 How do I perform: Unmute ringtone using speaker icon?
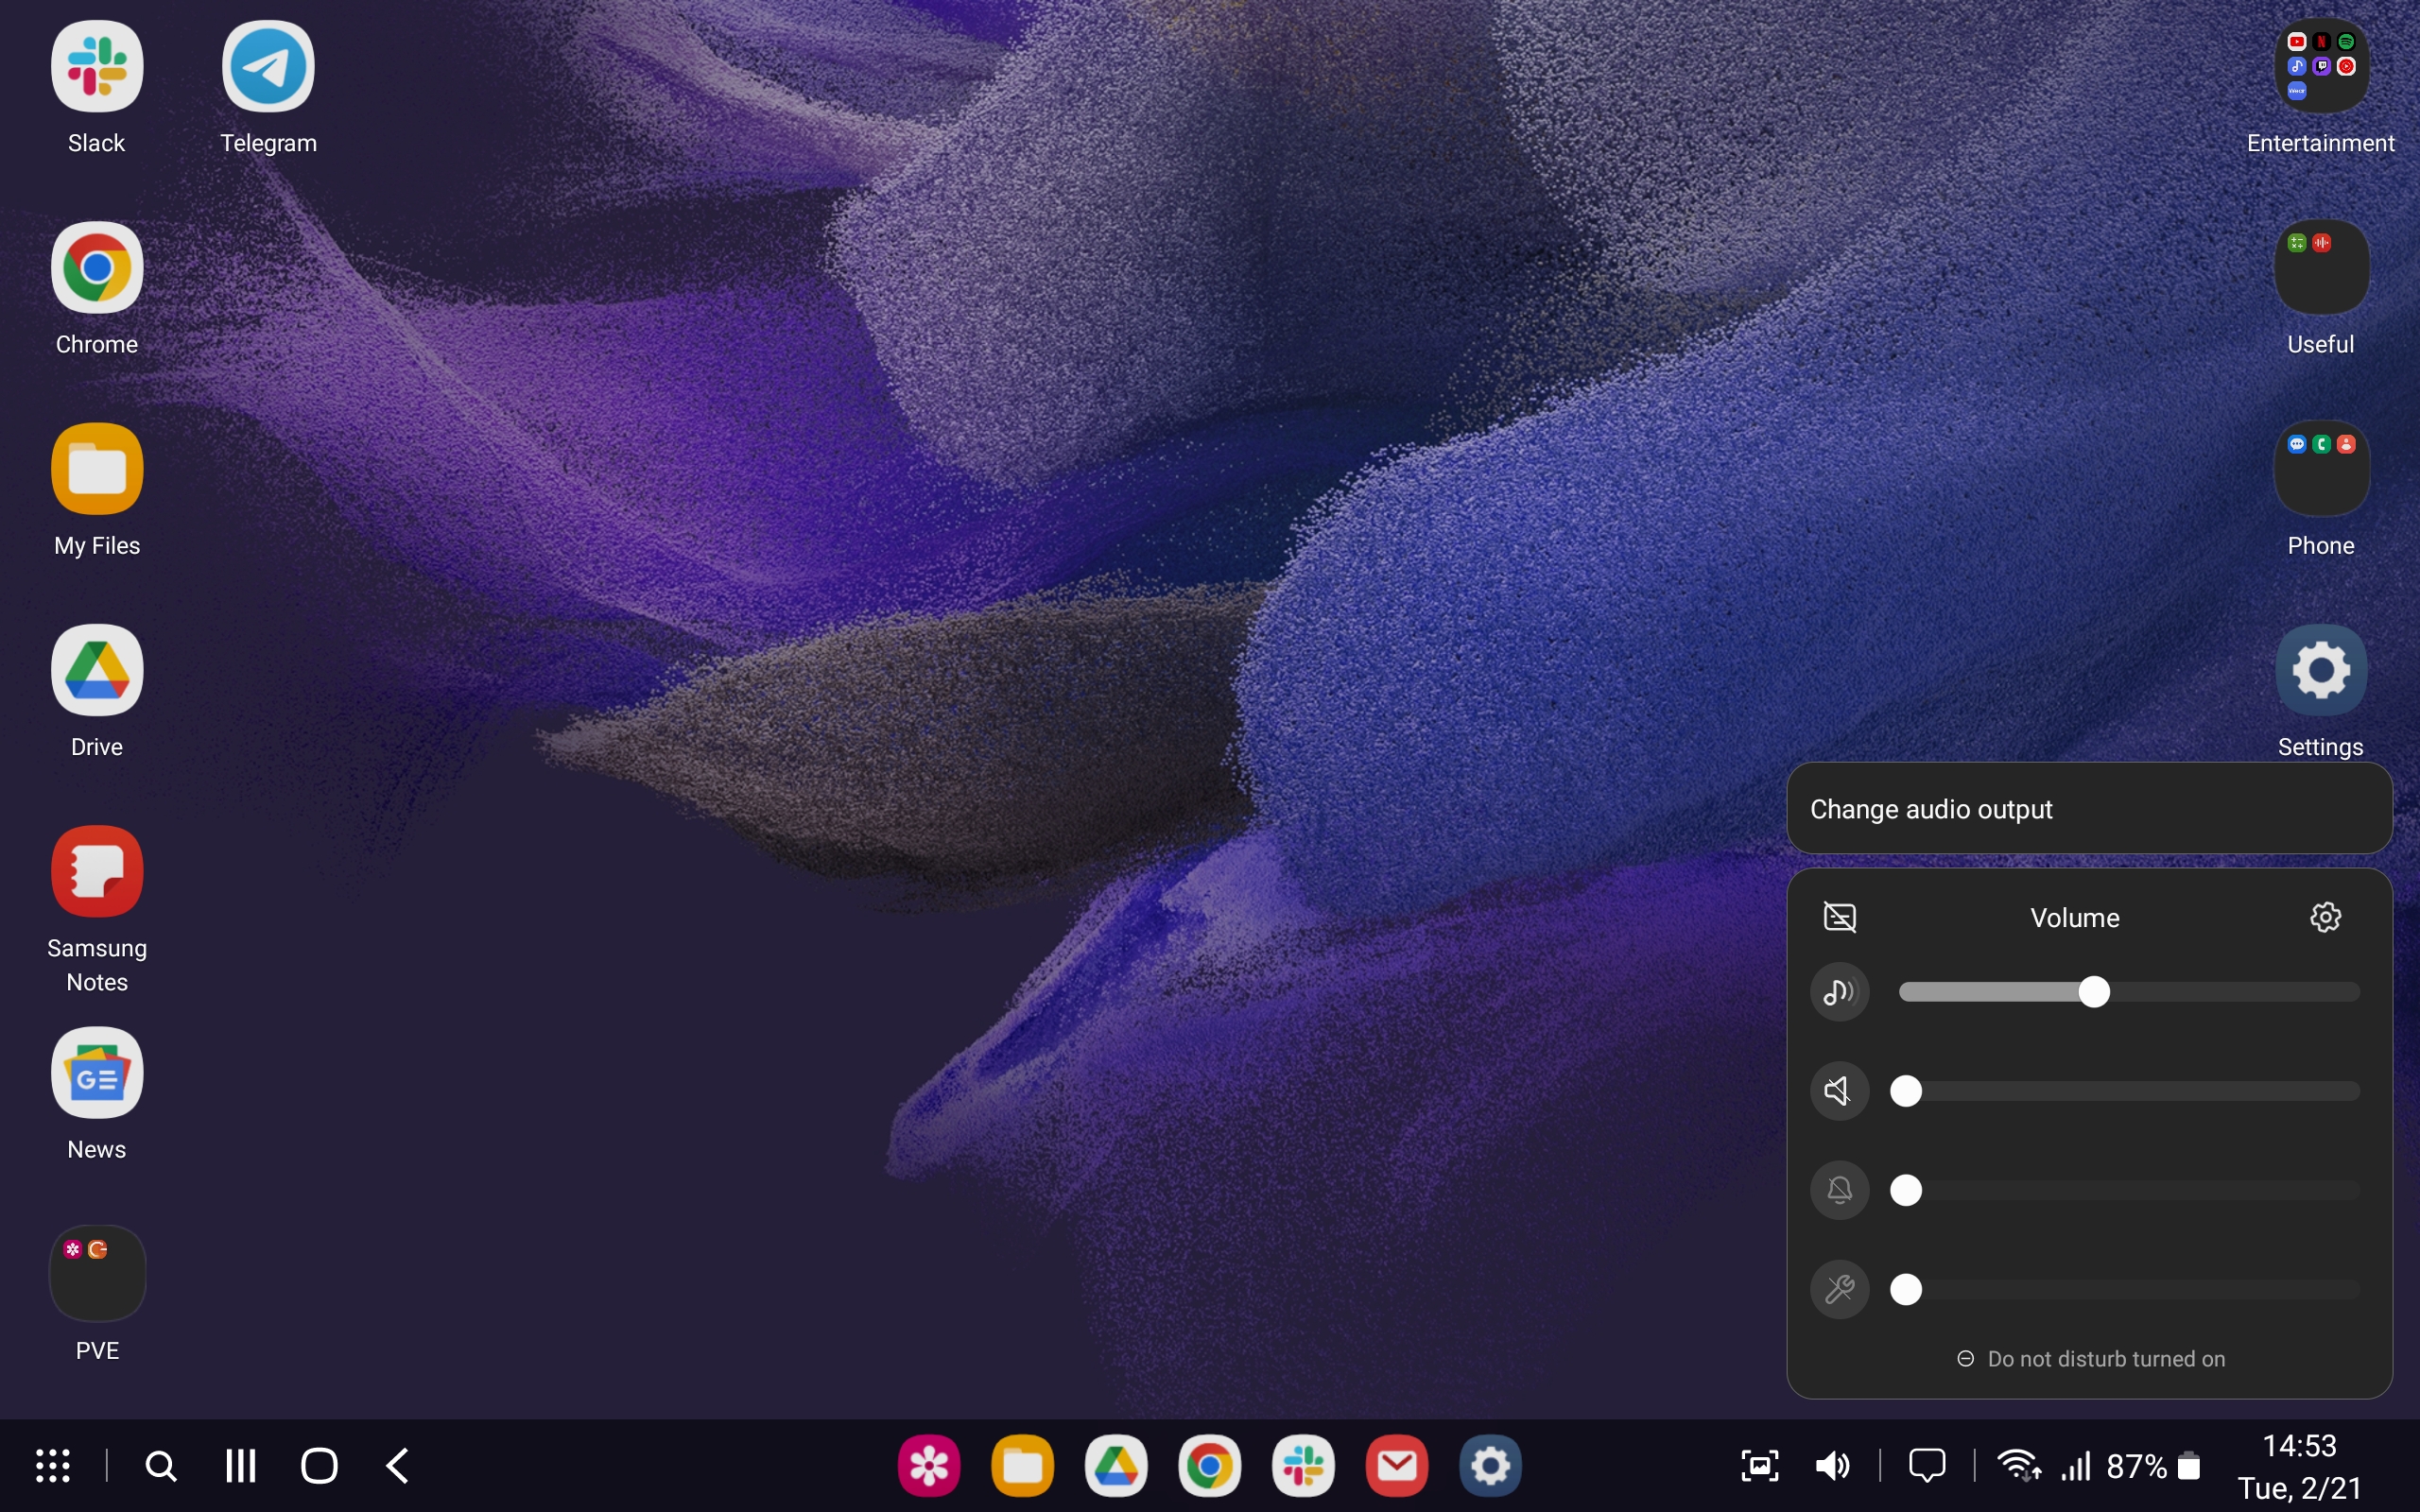(1839, 1091)
